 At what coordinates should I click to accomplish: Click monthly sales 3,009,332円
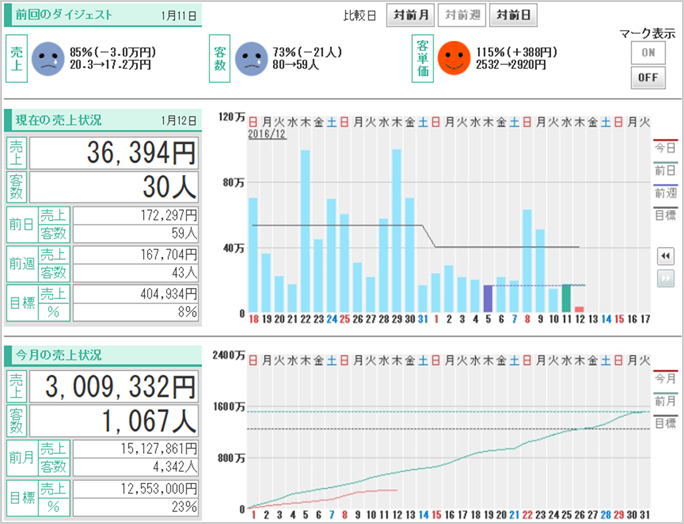tap(114, 387)
